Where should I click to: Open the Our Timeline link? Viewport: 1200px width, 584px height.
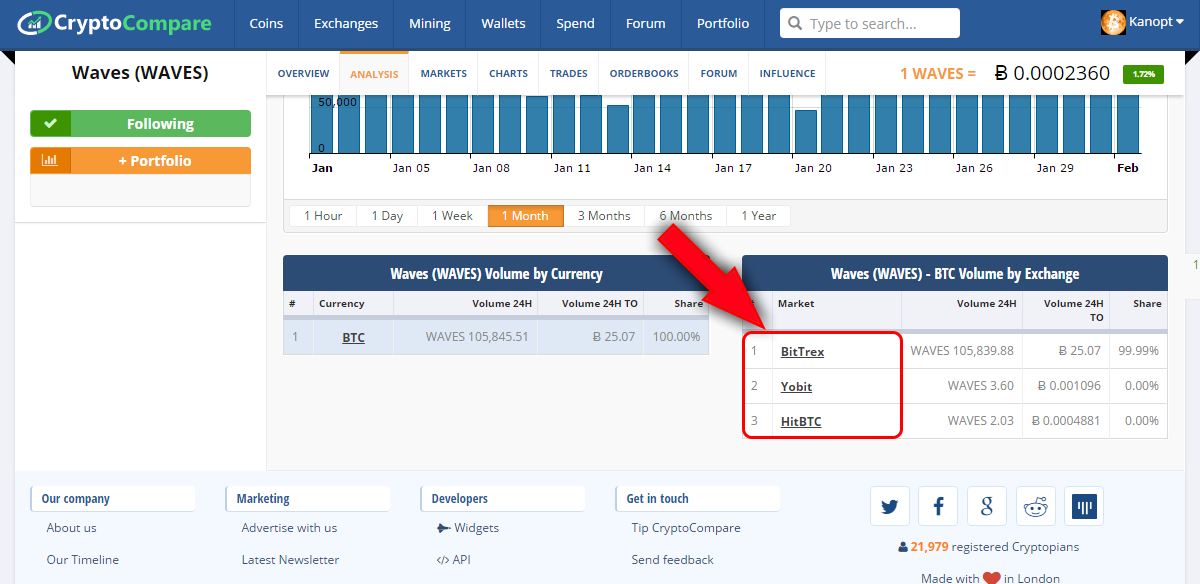coord(82,560)
